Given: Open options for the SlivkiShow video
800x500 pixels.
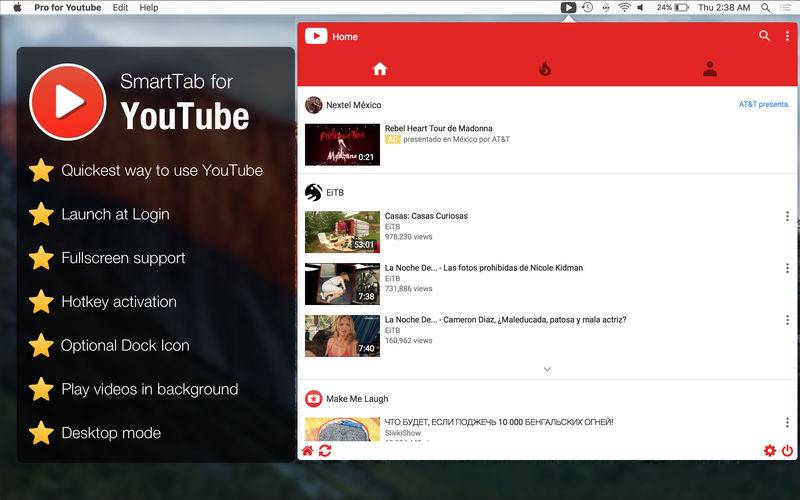Looking at the screenshot, I should 787,422.
